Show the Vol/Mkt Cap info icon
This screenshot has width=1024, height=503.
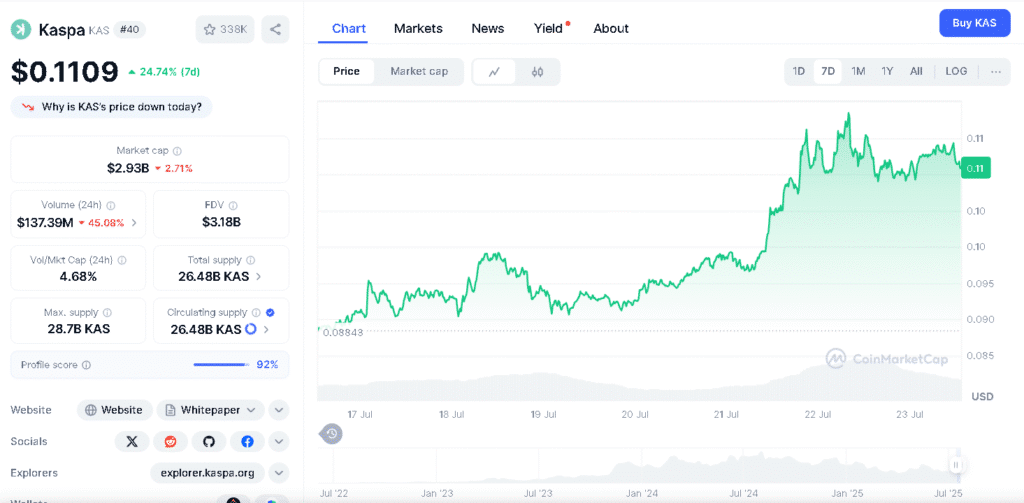[x=122, y=260]
